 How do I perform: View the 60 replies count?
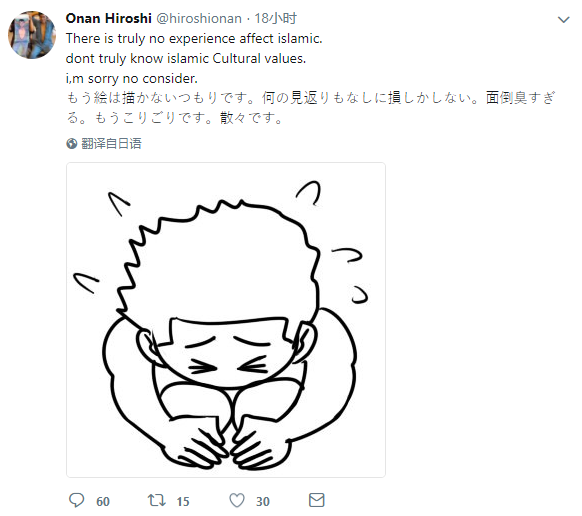pos(103,502)
